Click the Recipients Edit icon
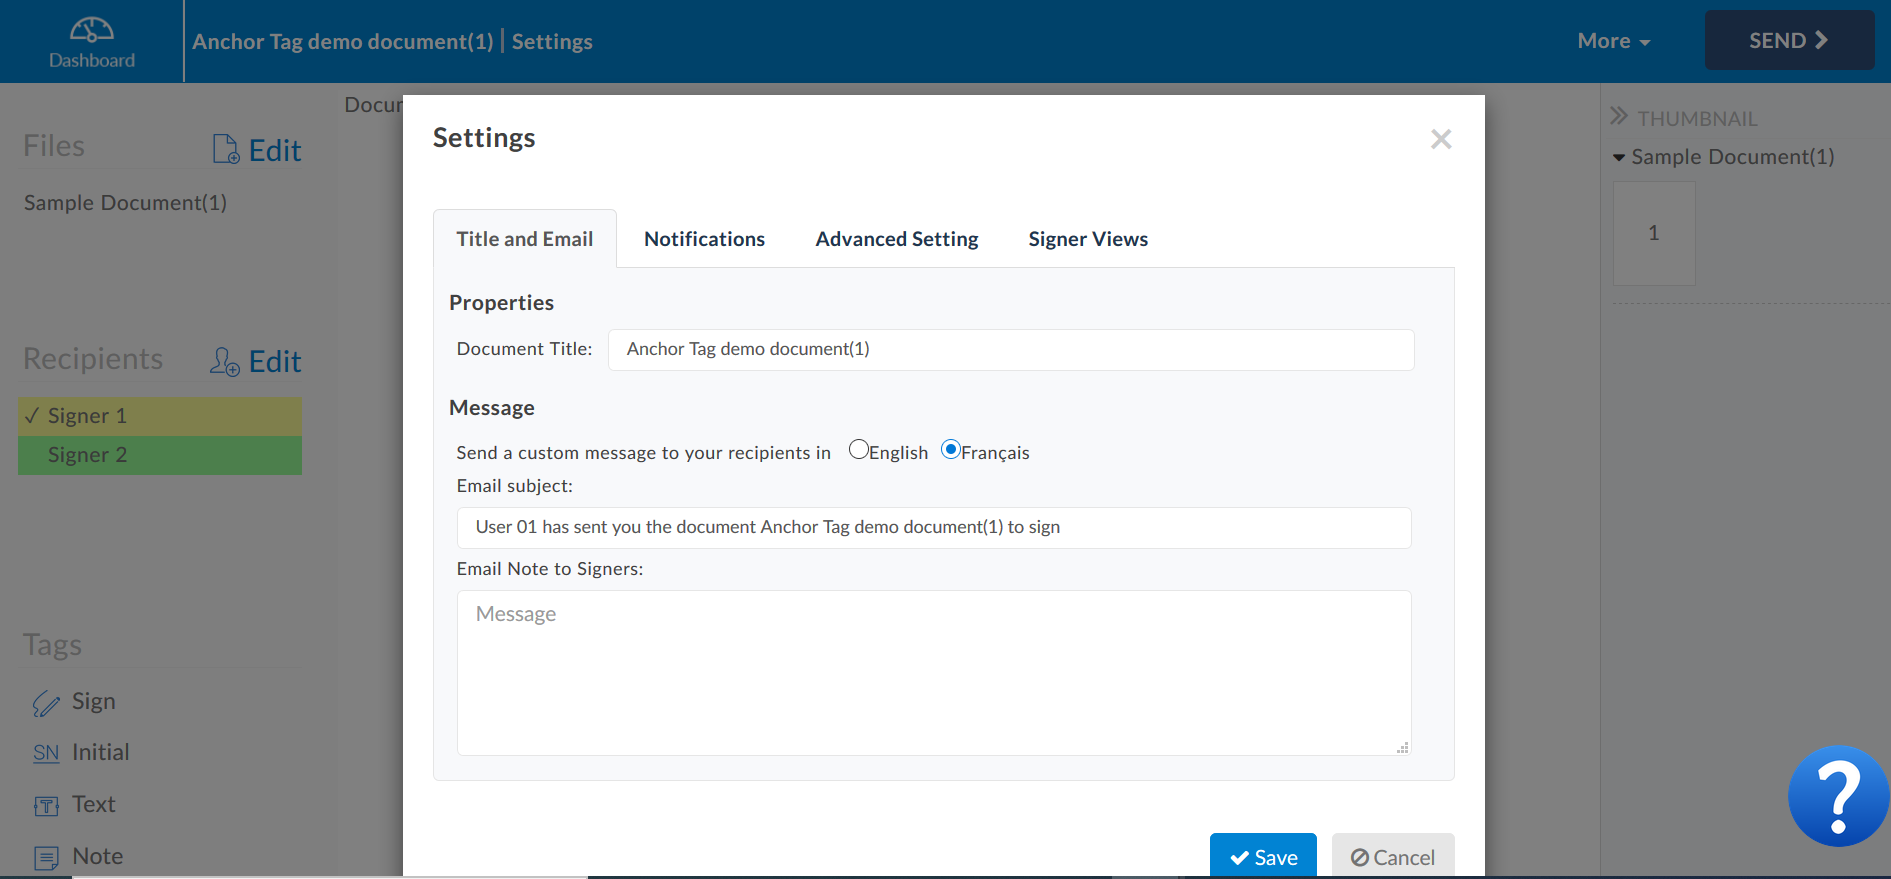Viewport: 1891px width, 879px height. tap(224, 361)
